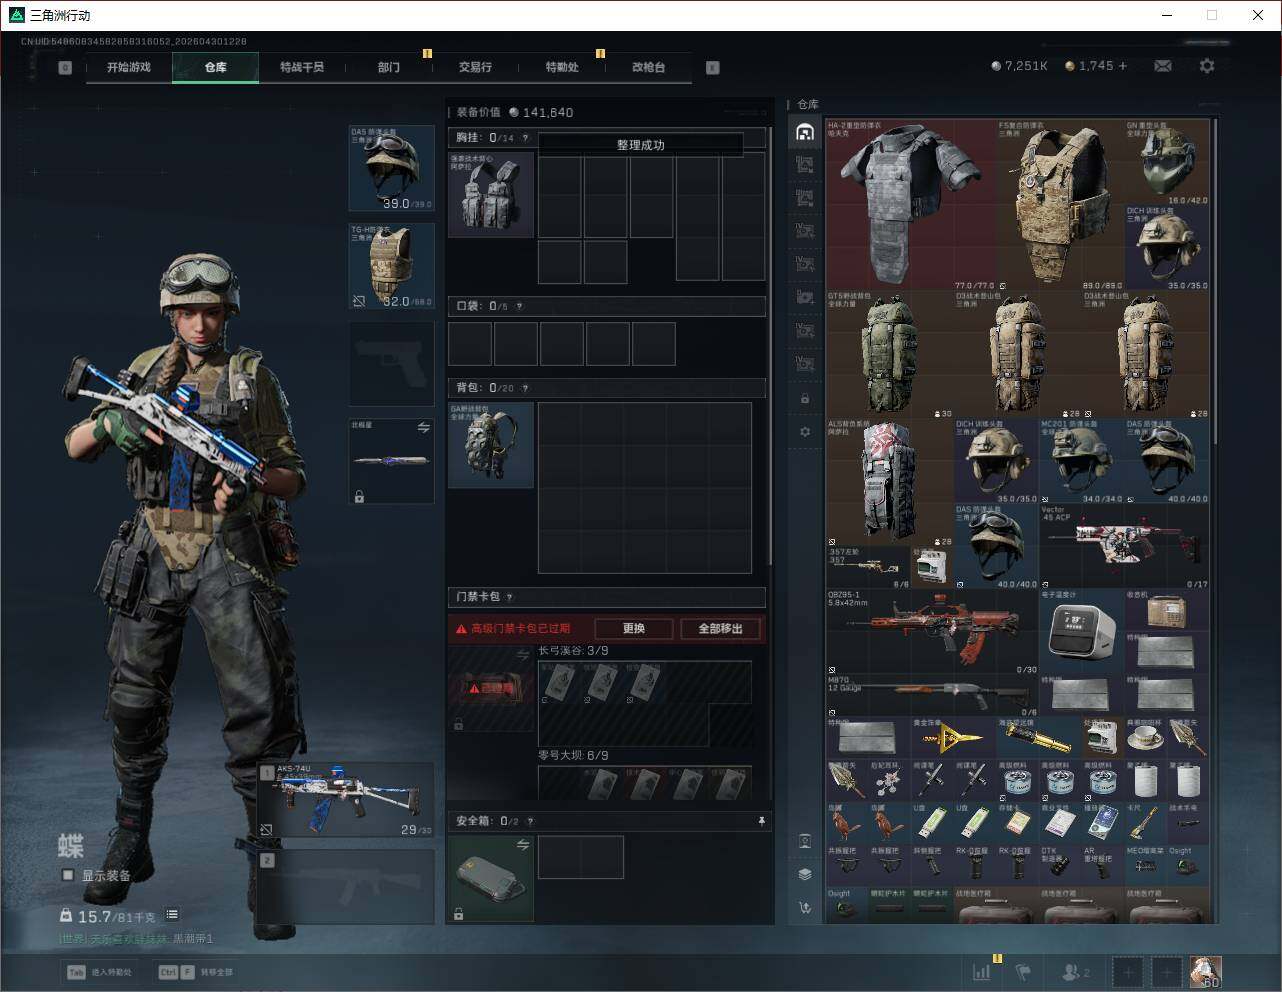
Task: Show help for the 背包 section
Action: click(525, 388)
